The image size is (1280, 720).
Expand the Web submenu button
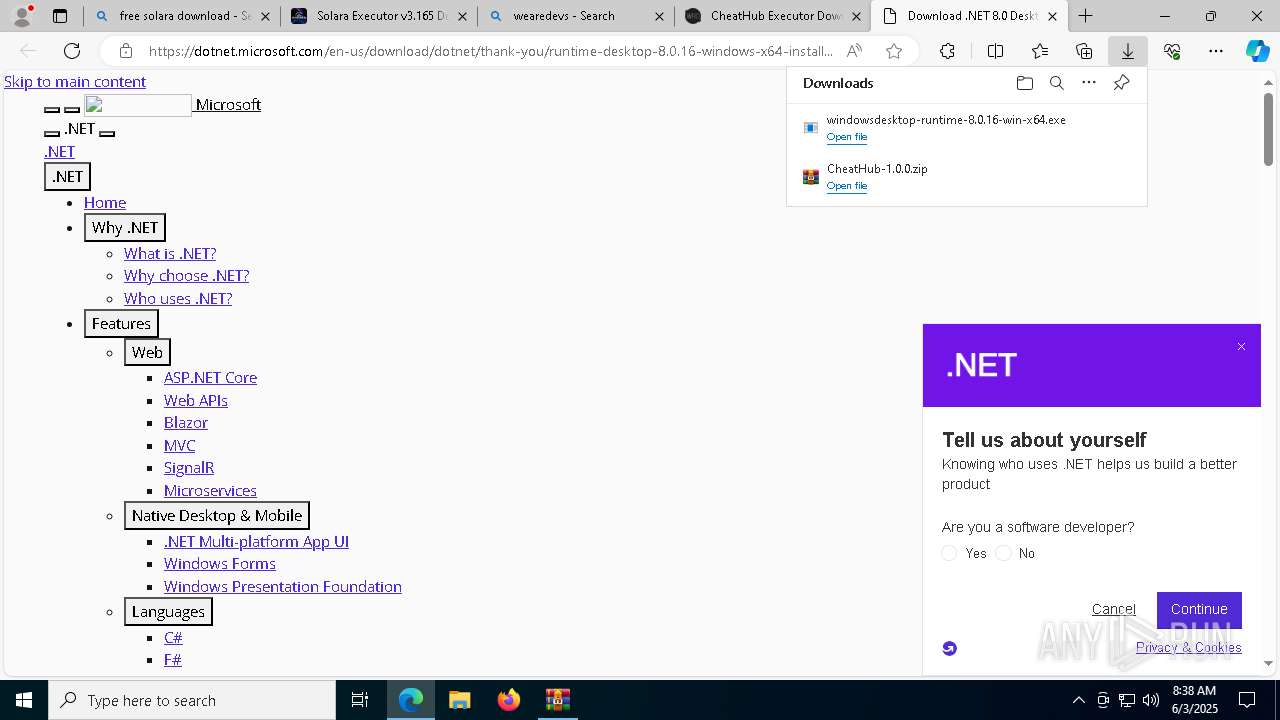[147, 352]
